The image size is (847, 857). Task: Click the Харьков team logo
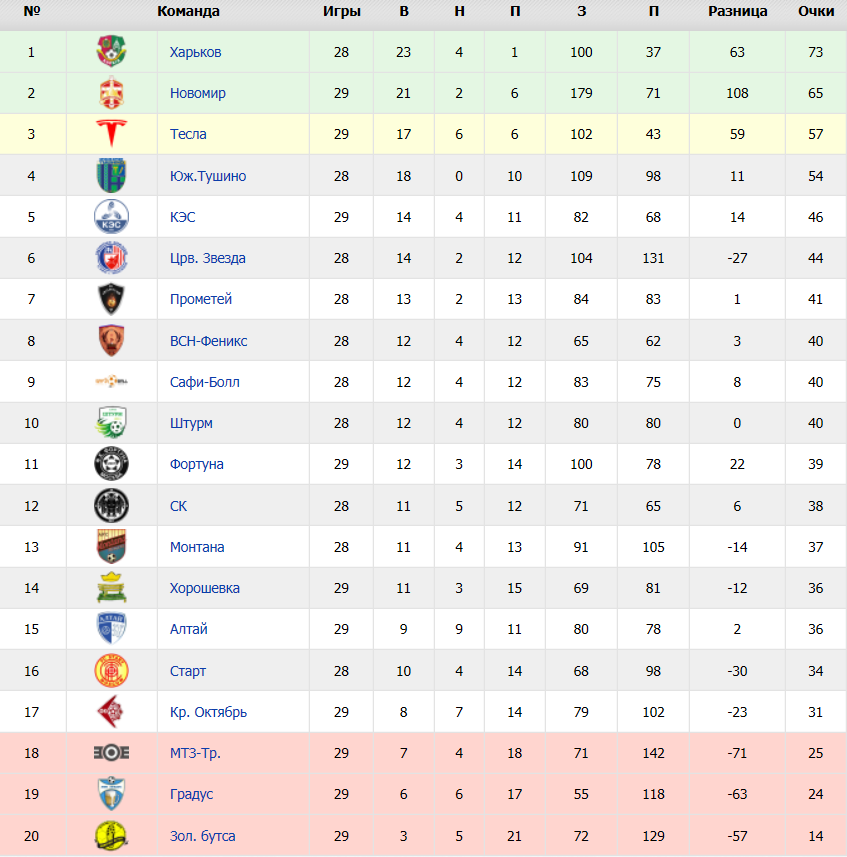click(111, 51)
